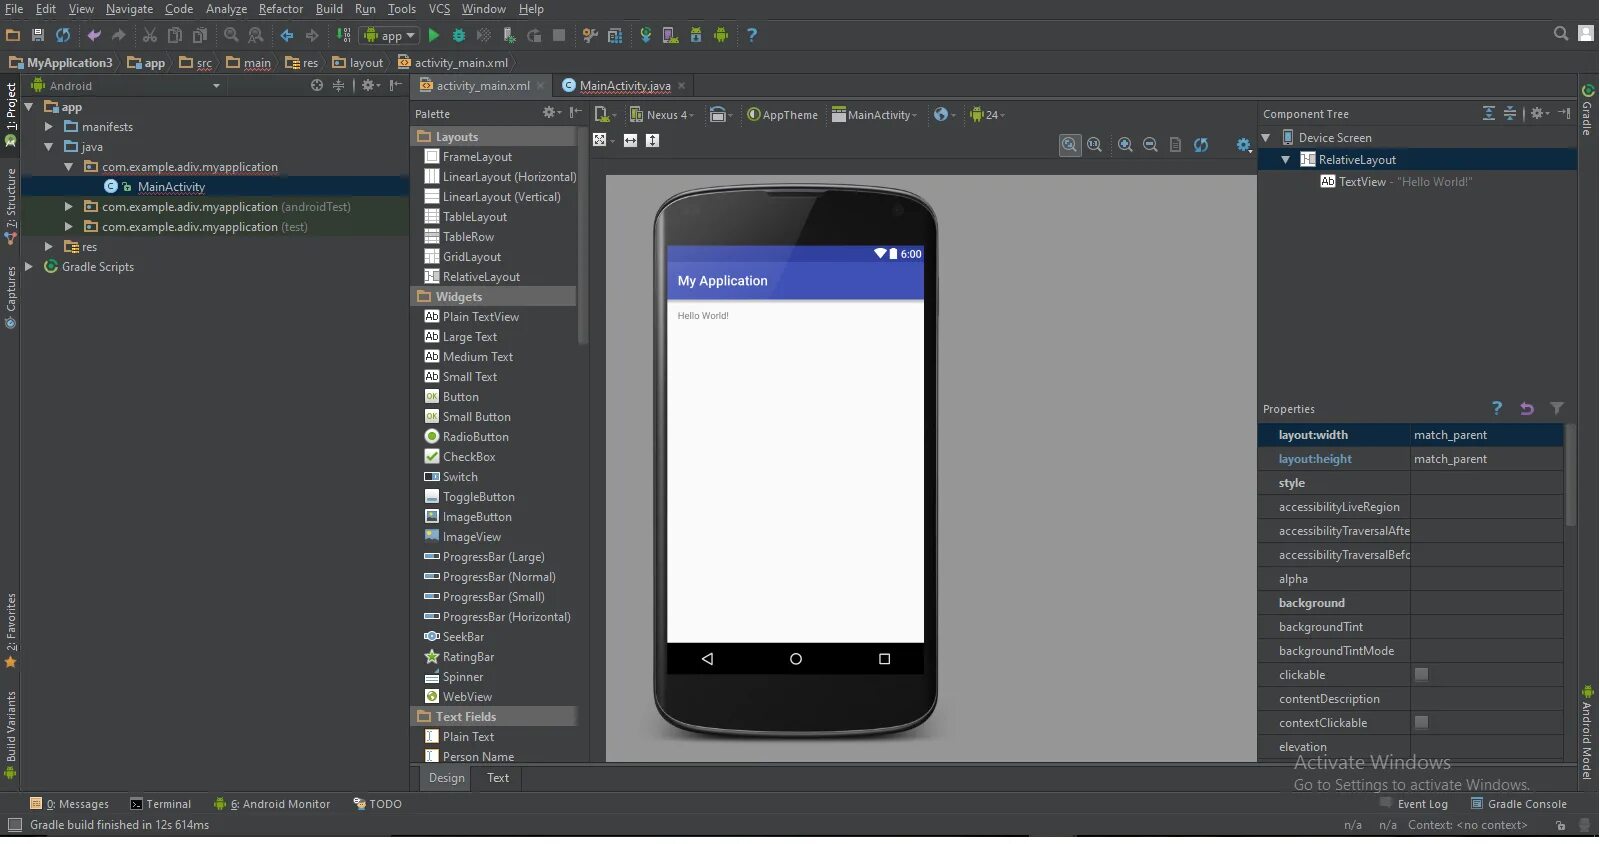Zoom in on the design preview
Viewport: 1600px width, 844px height.
pyautogui.click(x=1125, y=144)
